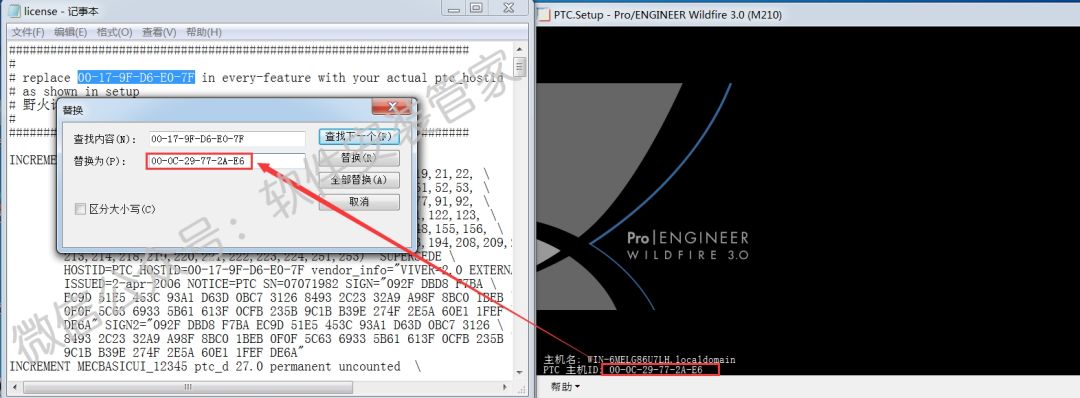Minimize the license Notepad window

click(x=453, y=8)
